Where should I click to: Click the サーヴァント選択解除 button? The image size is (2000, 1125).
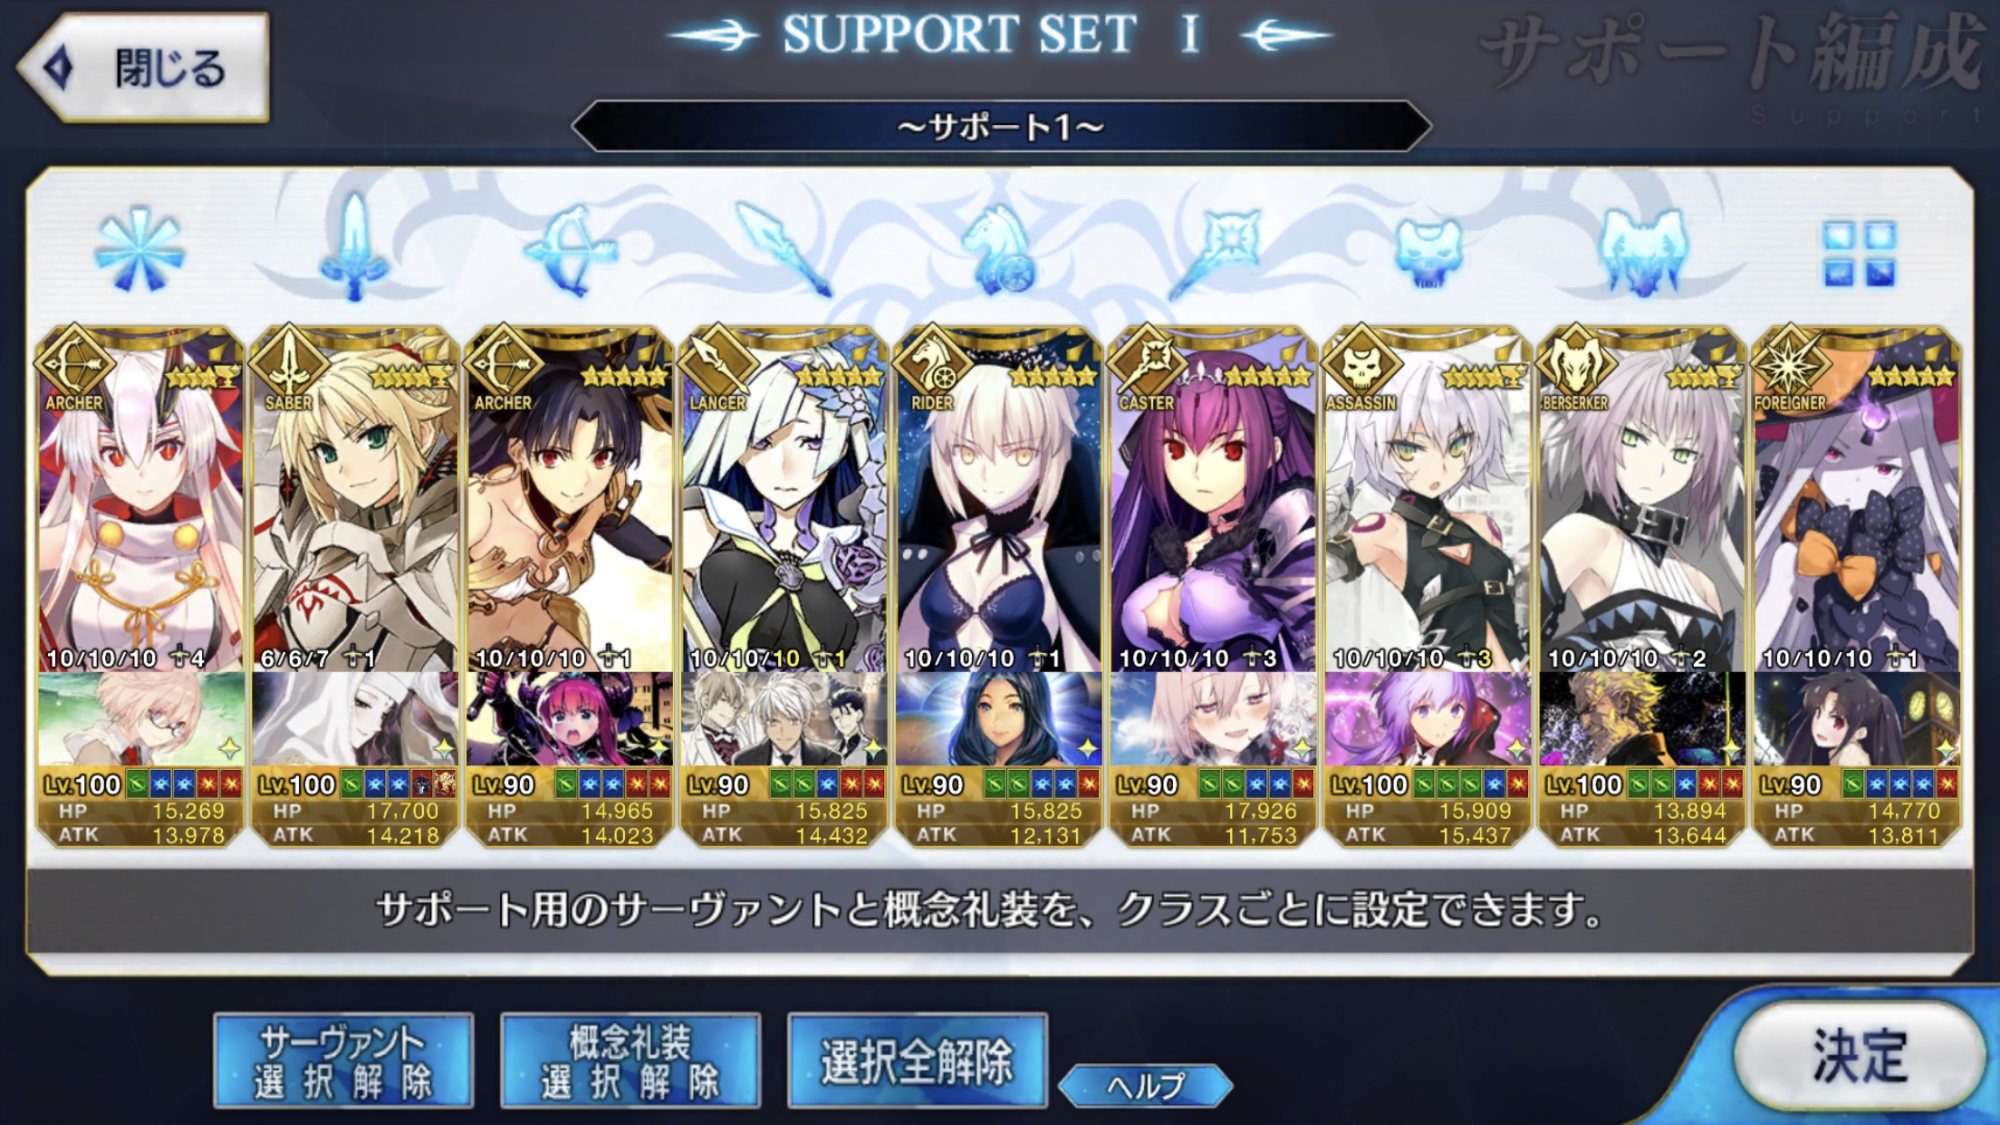(343, 1061)
